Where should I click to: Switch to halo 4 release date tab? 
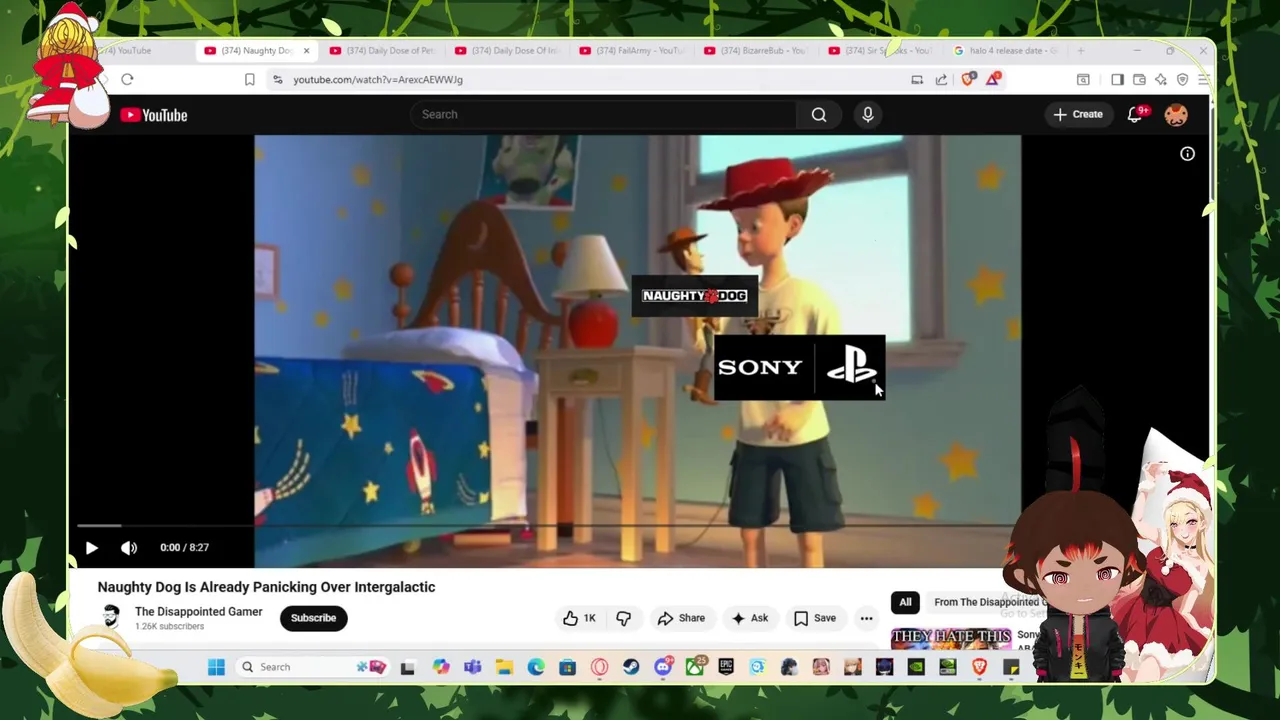1007,51
